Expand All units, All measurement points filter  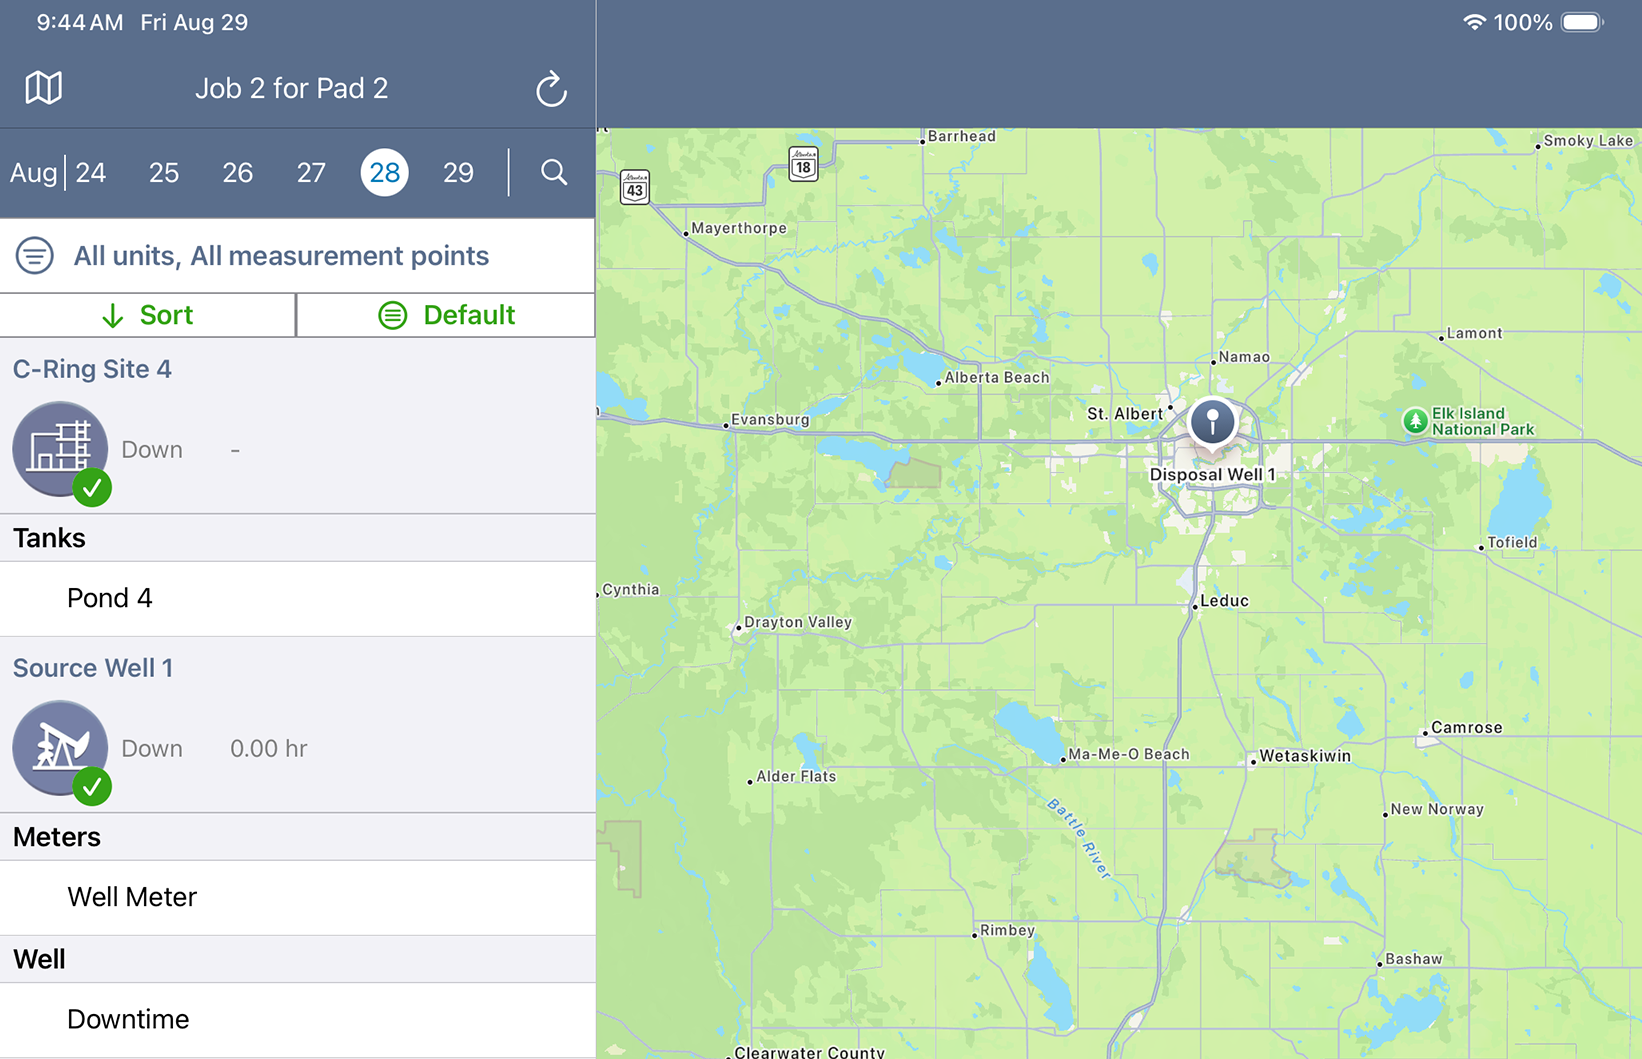point(281,256)
